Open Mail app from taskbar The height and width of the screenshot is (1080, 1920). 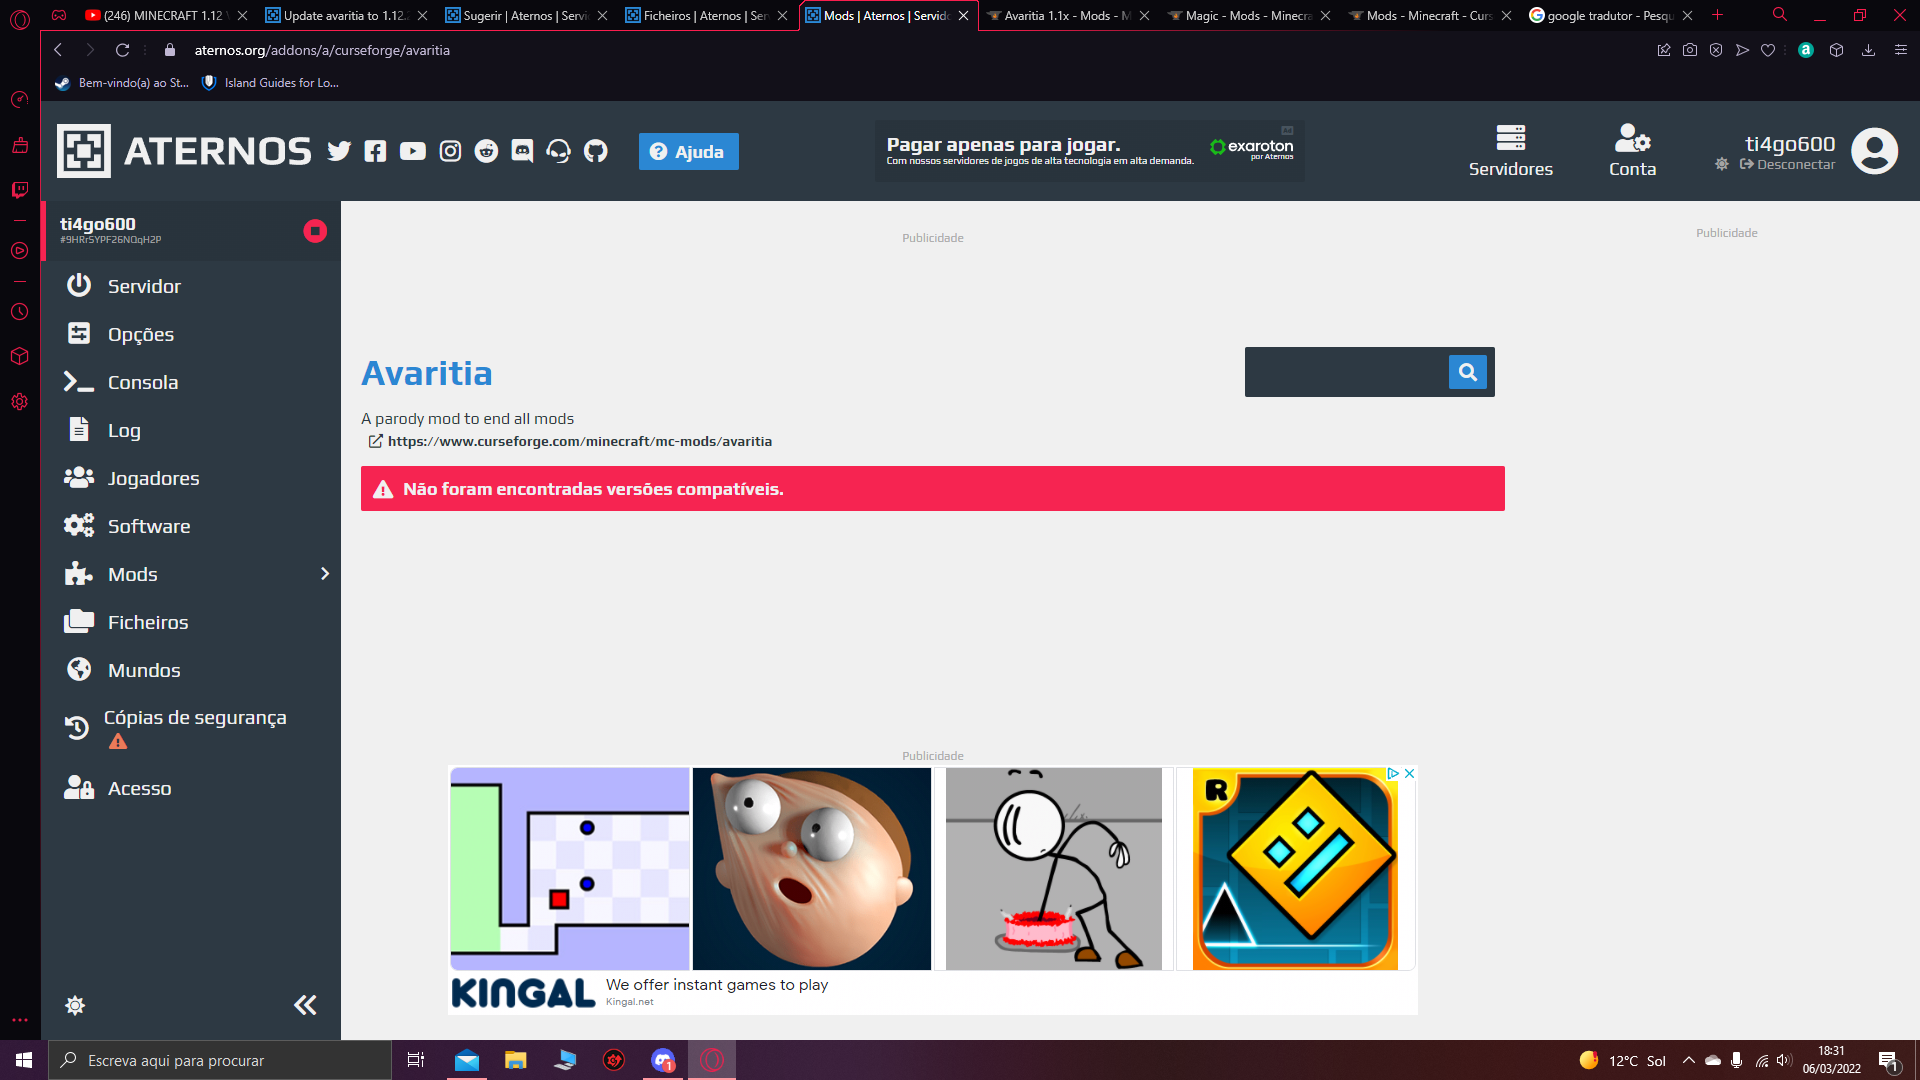pos(467,1060)
